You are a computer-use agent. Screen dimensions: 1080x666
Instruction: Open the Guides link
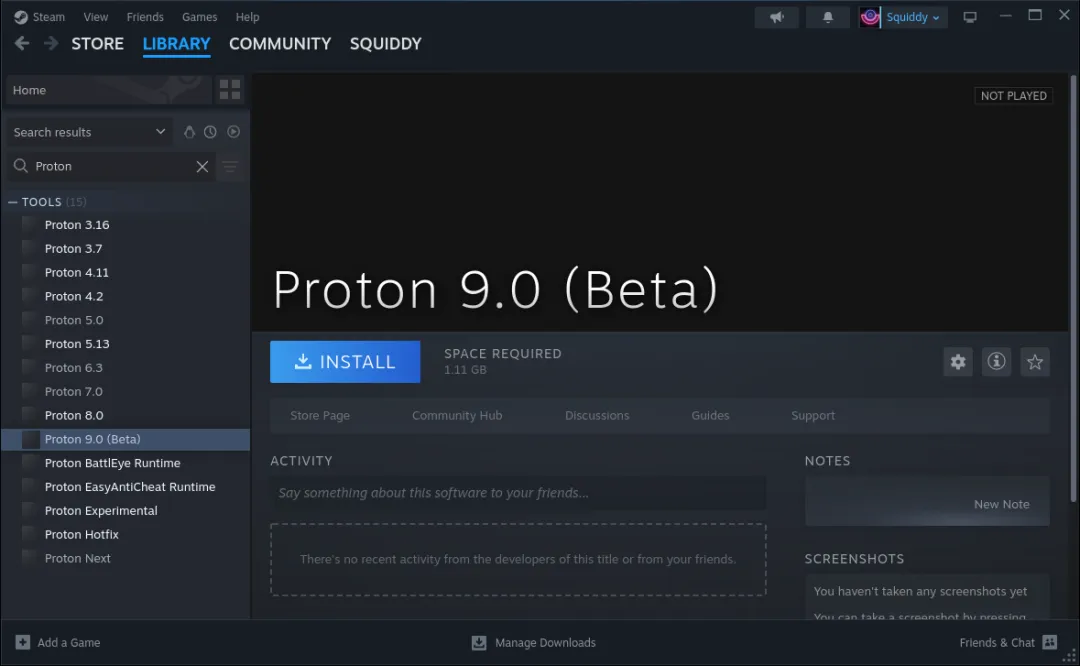click(710, 415)
